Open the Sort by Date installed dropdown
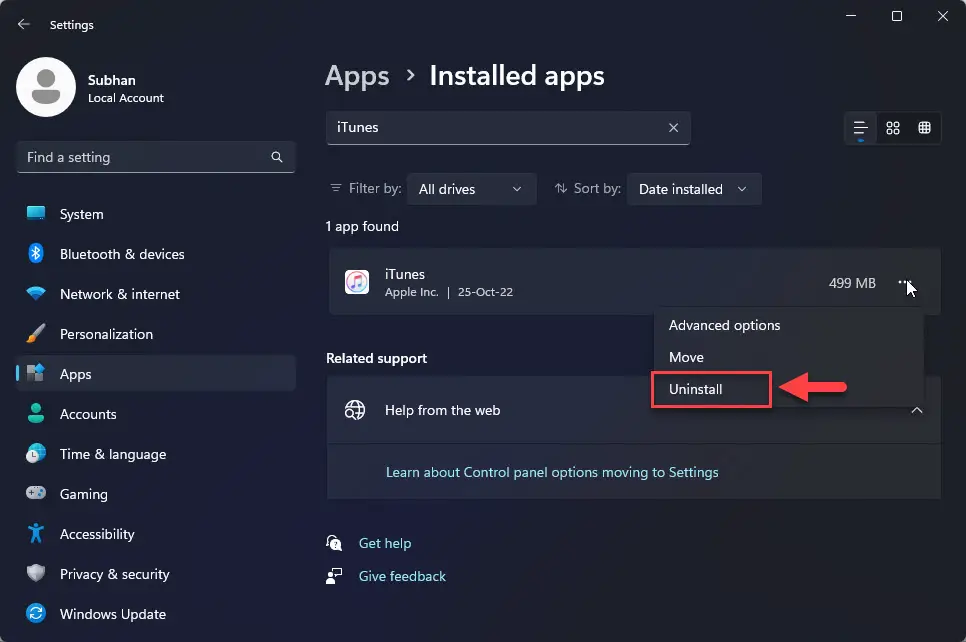Screen dimensions: 966x642 pos(693,189)
